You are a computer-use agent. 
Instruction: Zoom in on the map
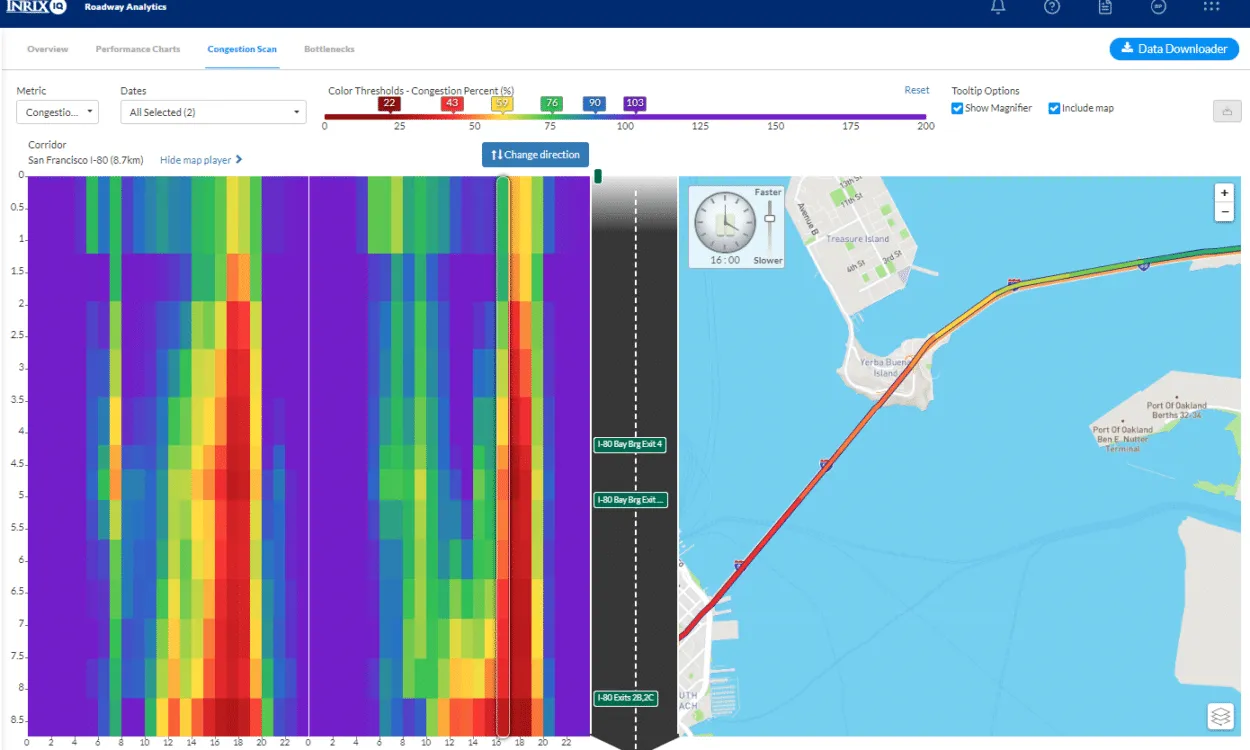[x=1224, y=193]
